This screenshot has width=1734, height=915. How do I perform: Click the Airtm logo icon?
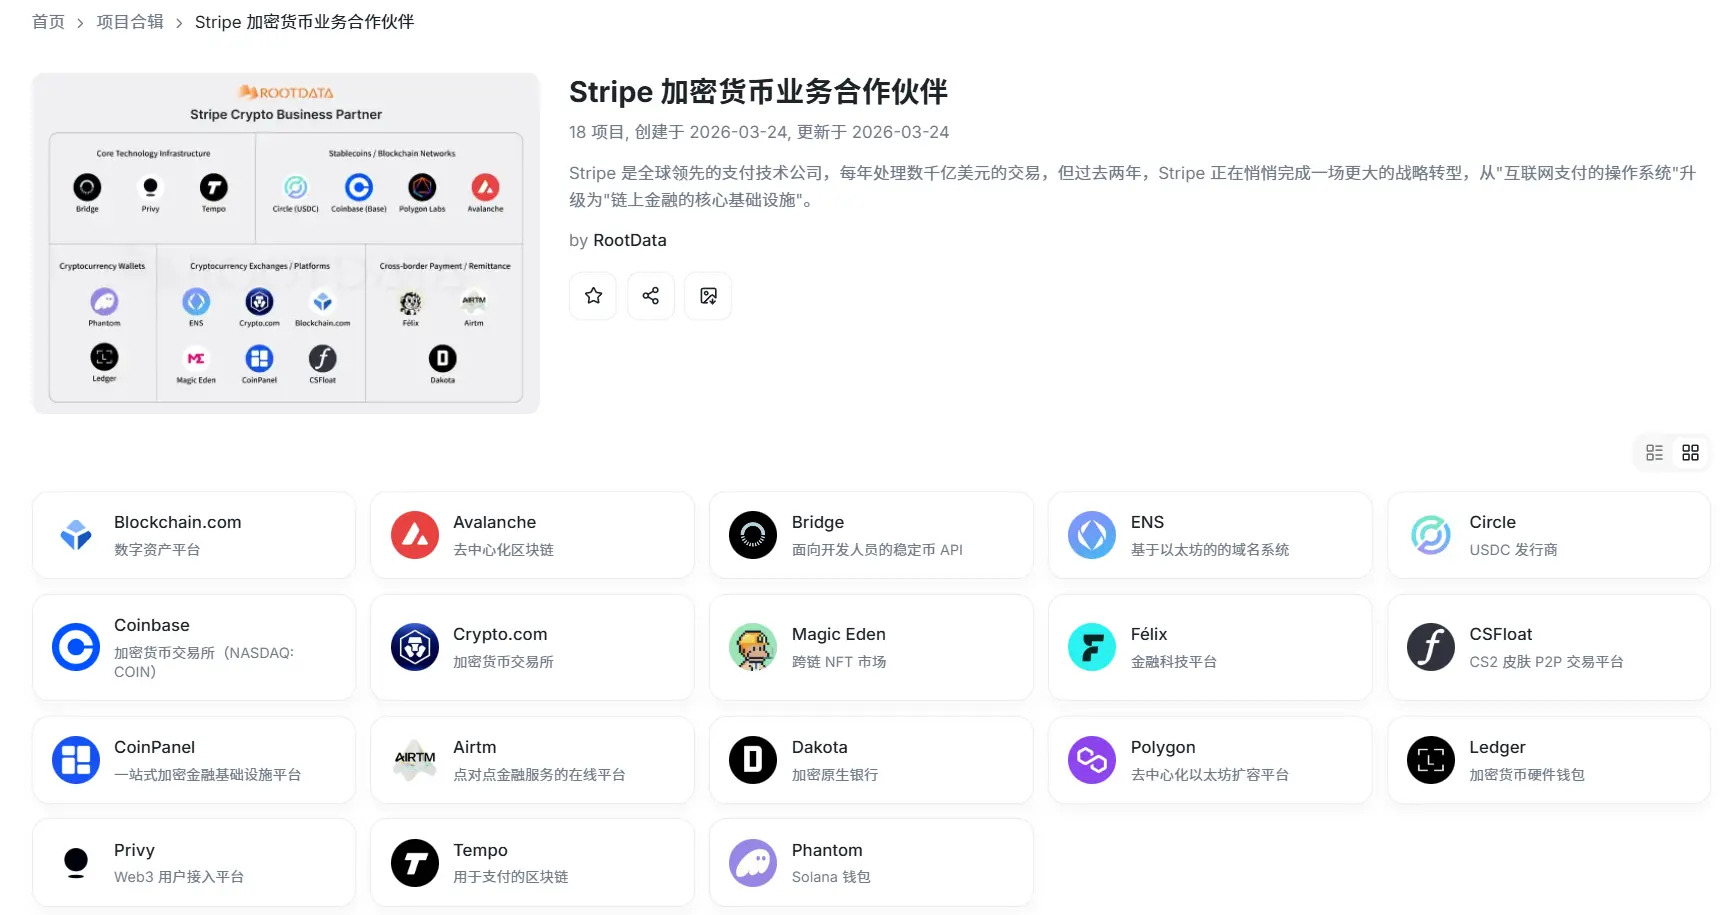[415, 760]
